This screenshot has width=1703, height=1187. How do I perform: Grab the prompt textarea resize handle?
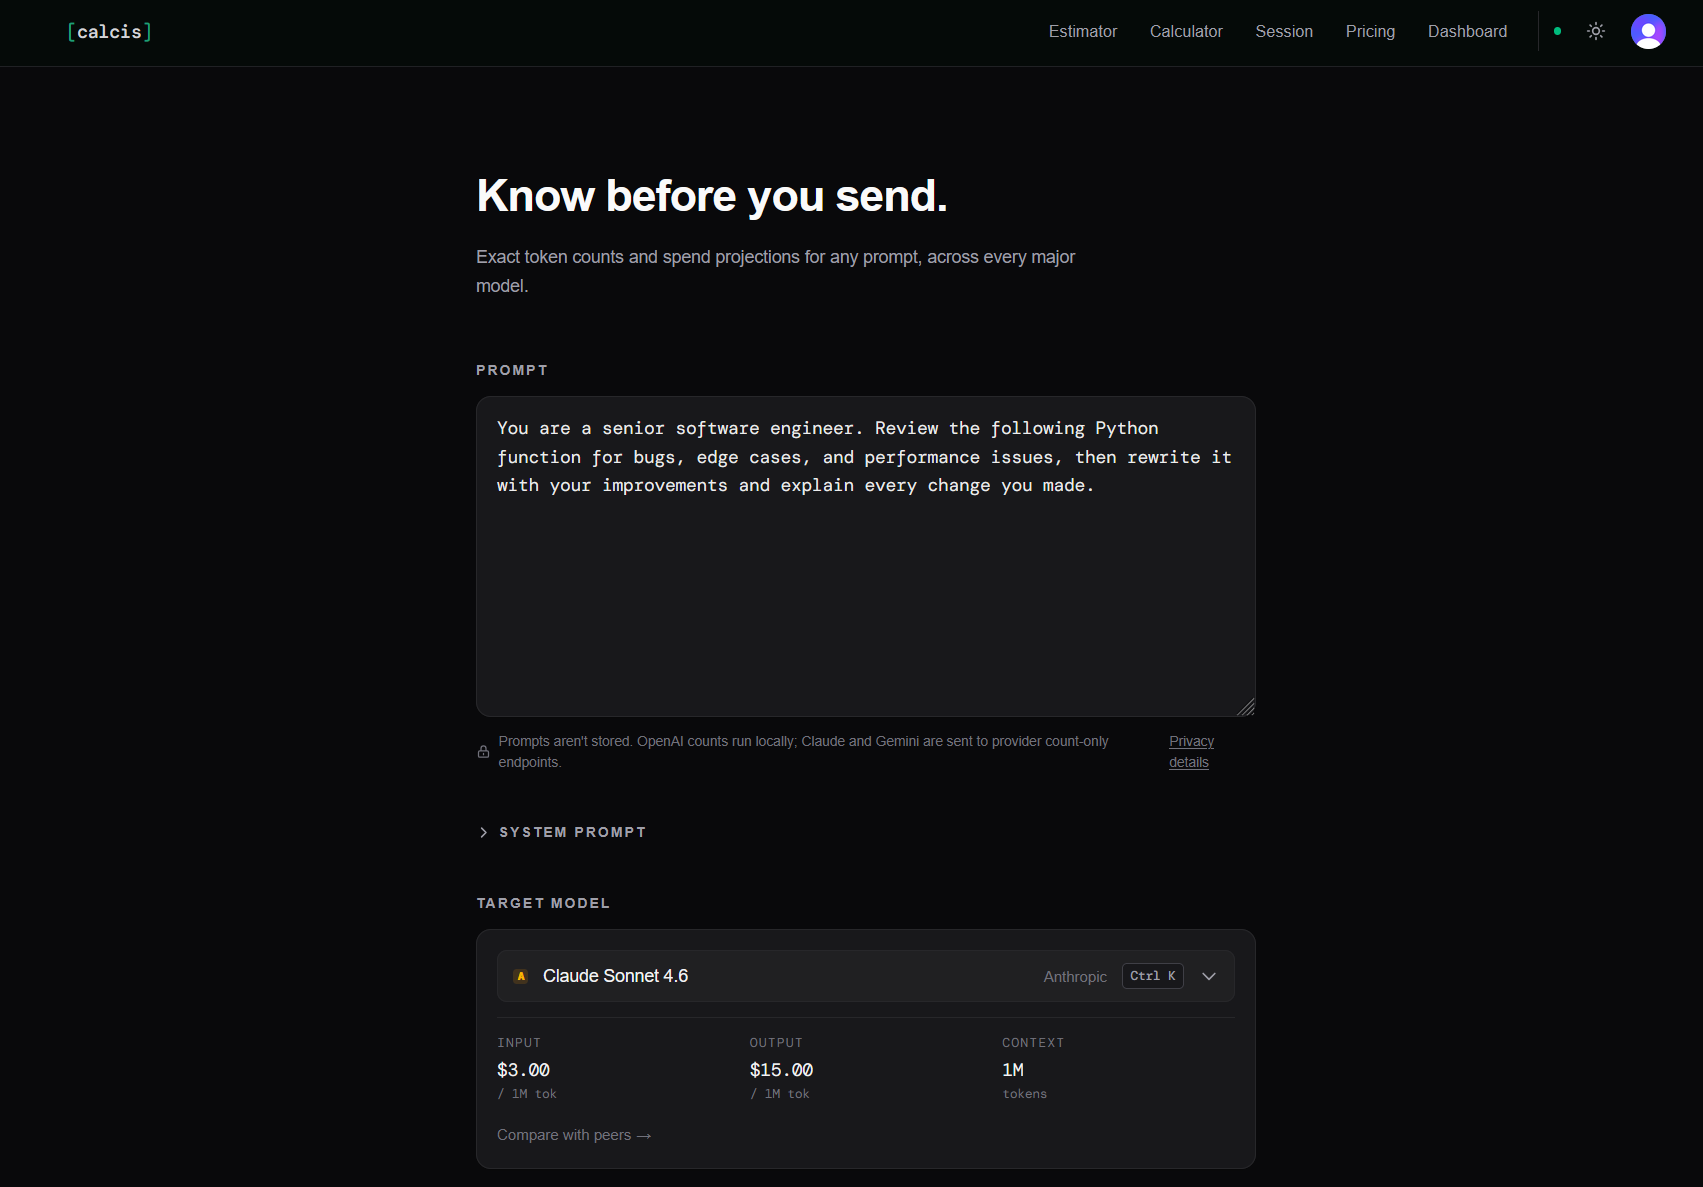point(1245,706)
